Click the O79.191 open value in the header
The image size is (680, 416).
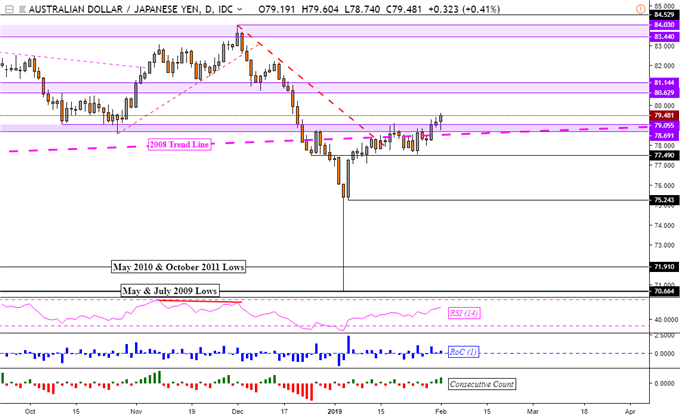click(276, 9)
